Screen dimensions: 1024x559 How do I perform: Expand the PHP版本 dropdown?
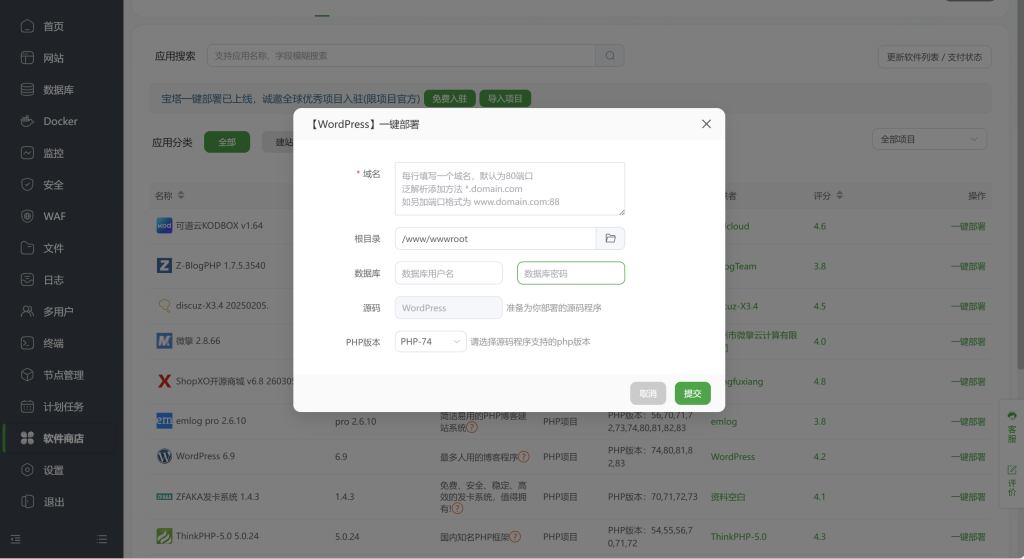click(430, 342)
